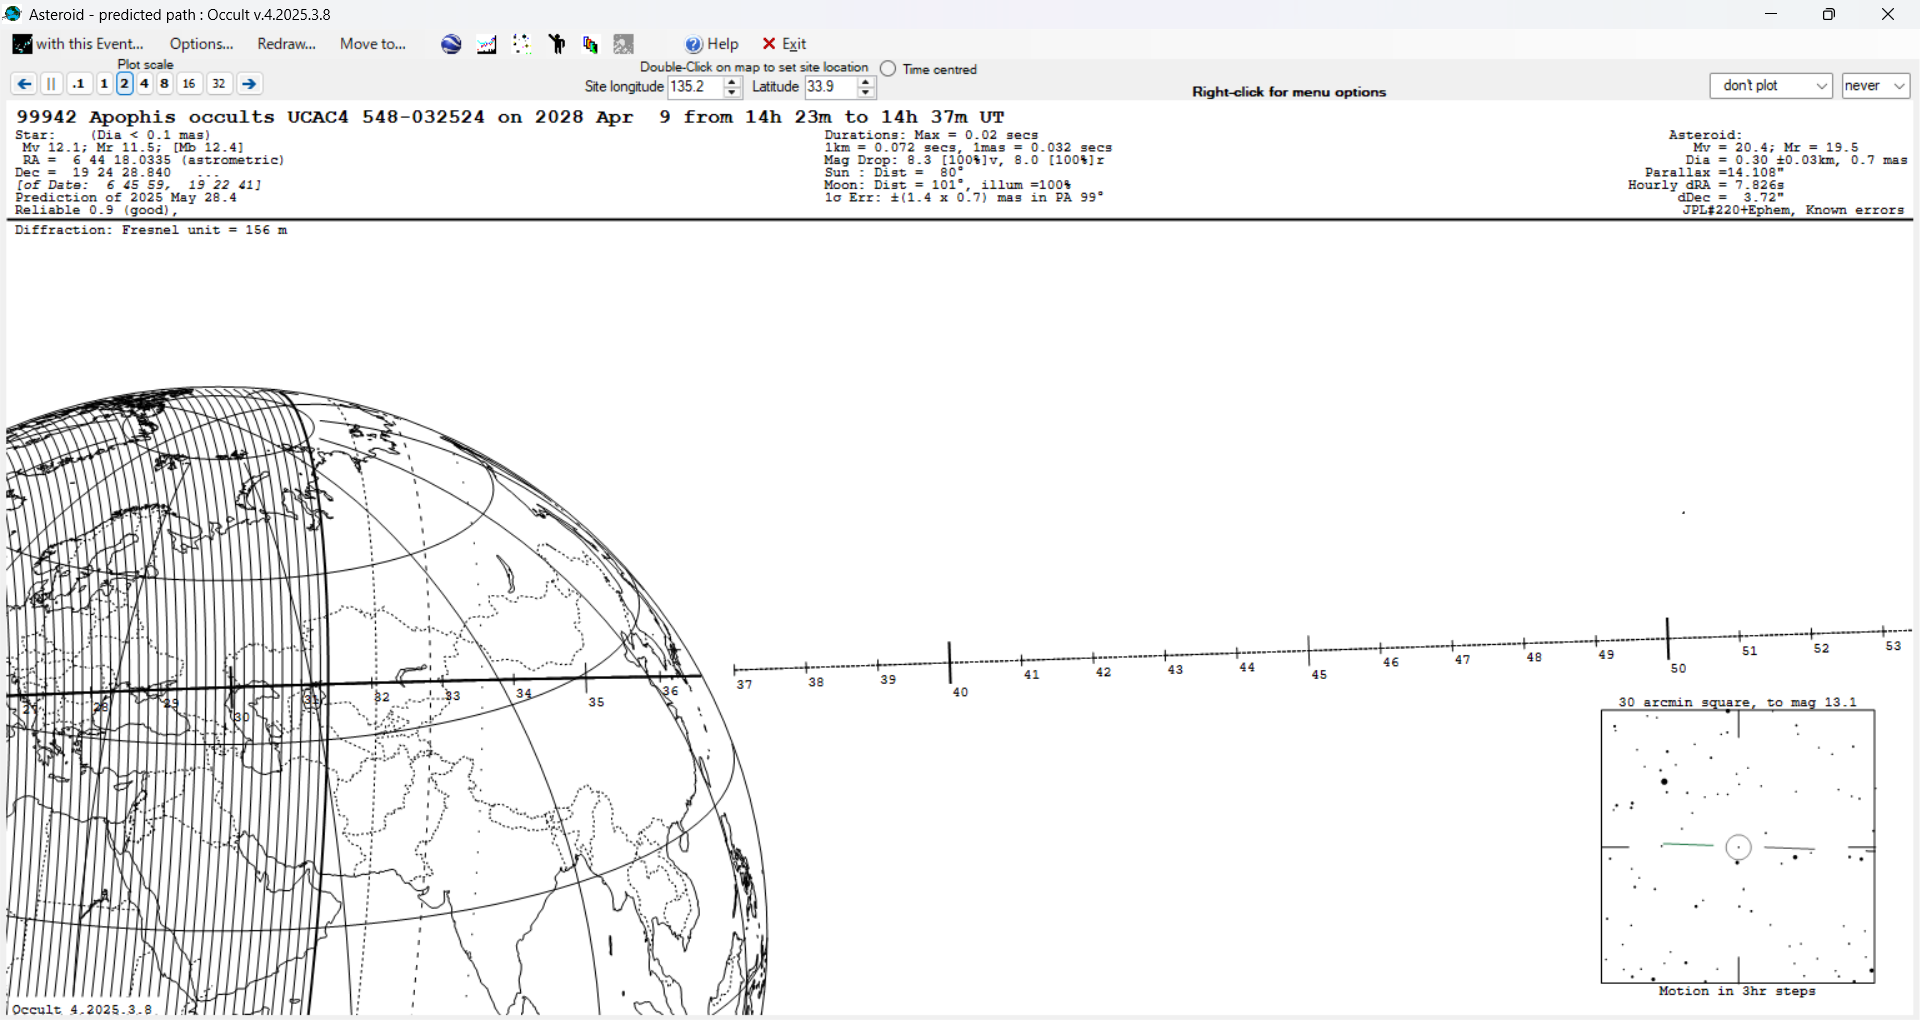Click the 50 minute tick on path
The height and width of the screenshot is (1020, 1920).
click(x=1667, y=638)
